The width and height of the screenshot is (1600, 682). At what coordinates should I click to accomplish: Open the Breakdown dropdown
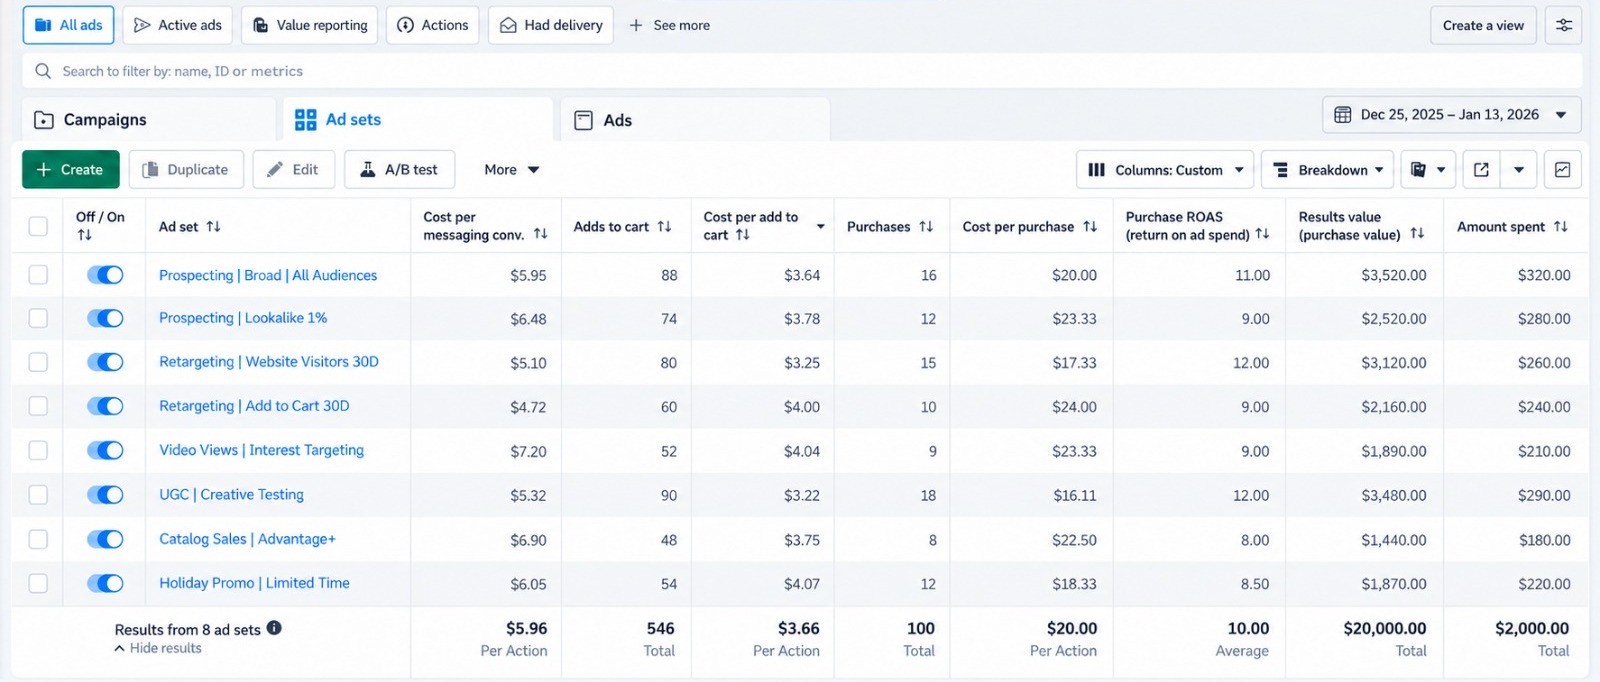(1329, 170)
